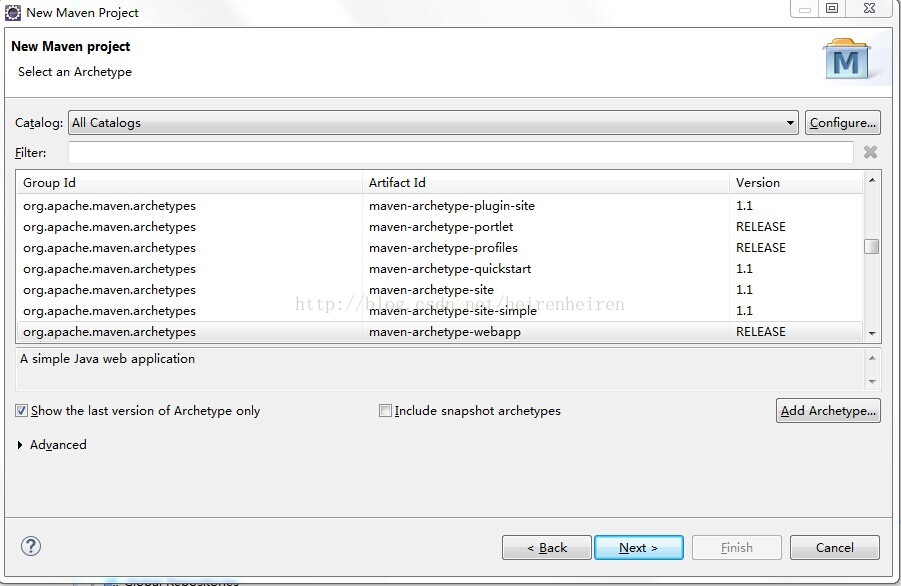Click the Eclipse icon in the title bar
The width and height of the screenshot is (901, 586).
click(13, 12)
